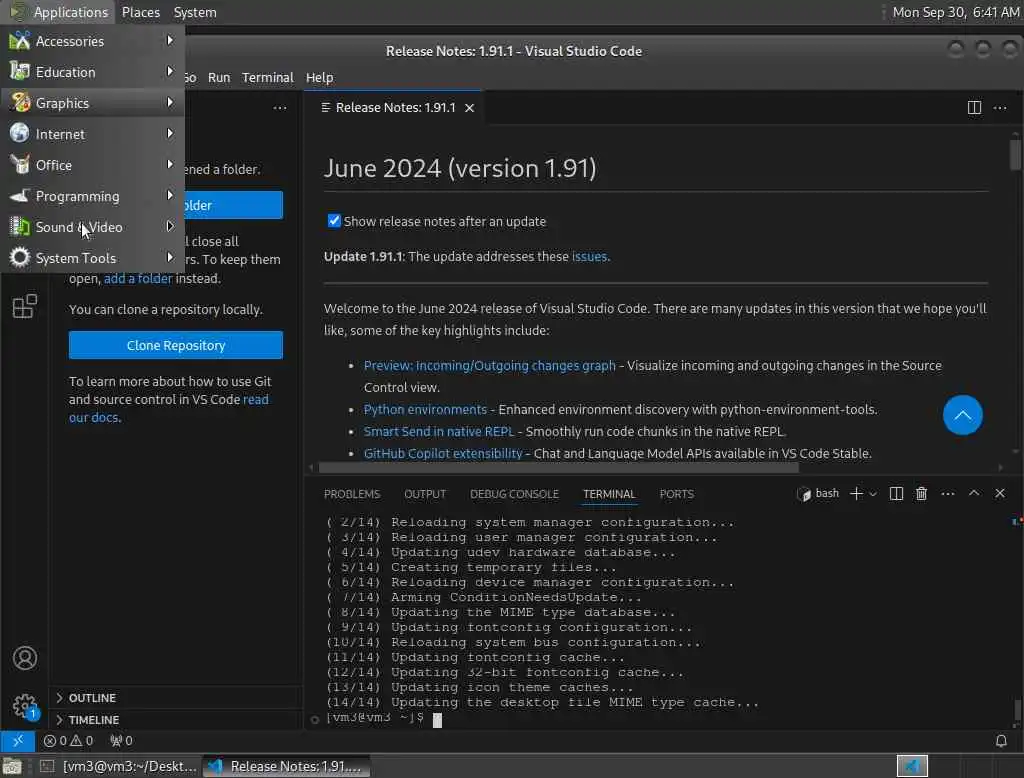Click the Clone Repository button
This screenshot has height=778, width=1024.
pos(176,345)
